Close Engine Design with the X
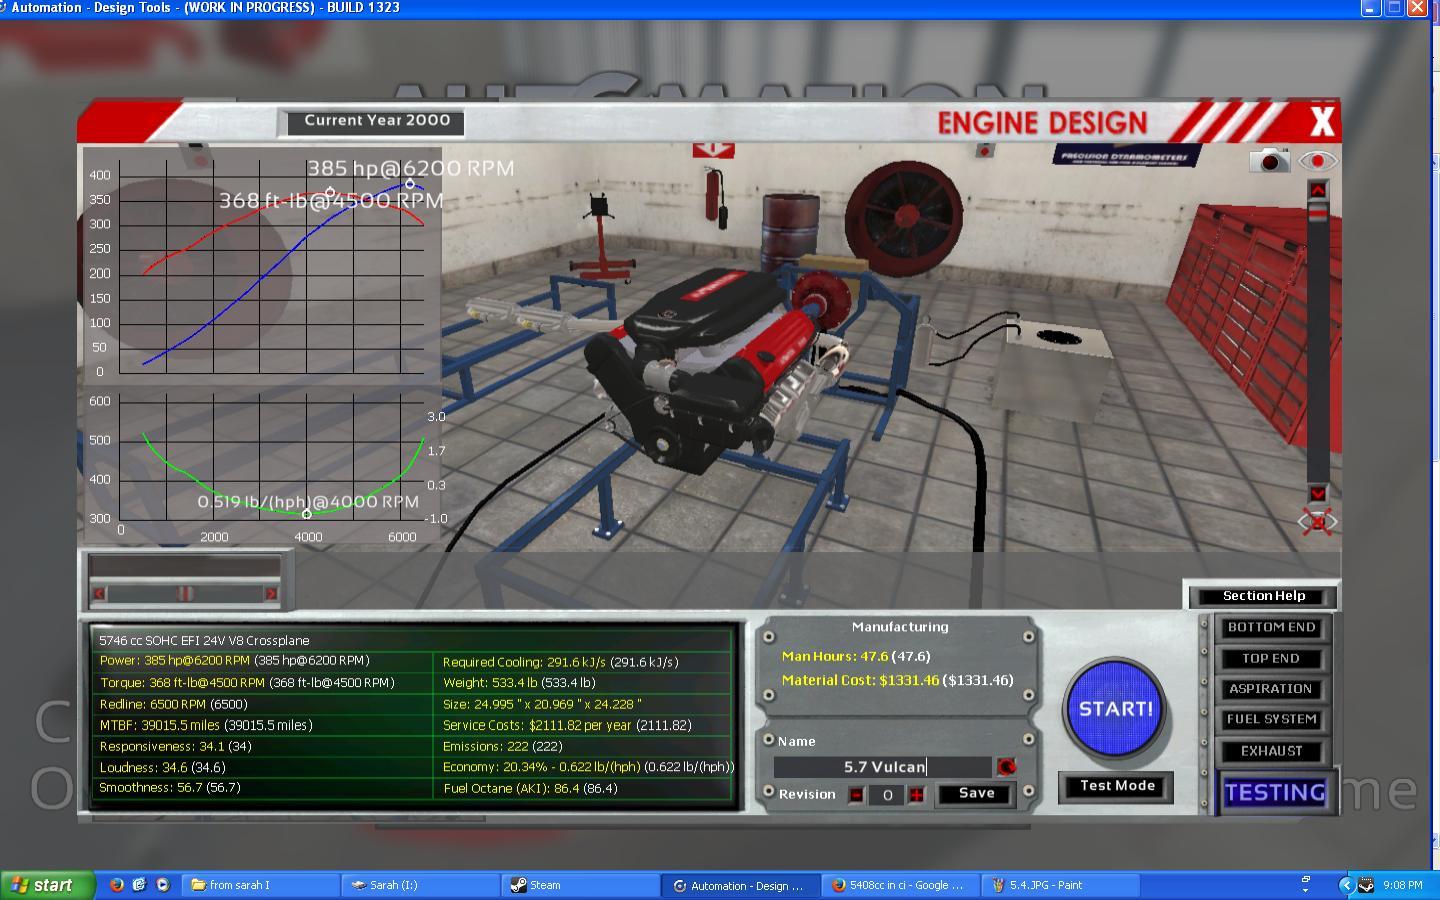This screenshot has width=1440, height=900. pyautogui.click(x=1322, y=122)
